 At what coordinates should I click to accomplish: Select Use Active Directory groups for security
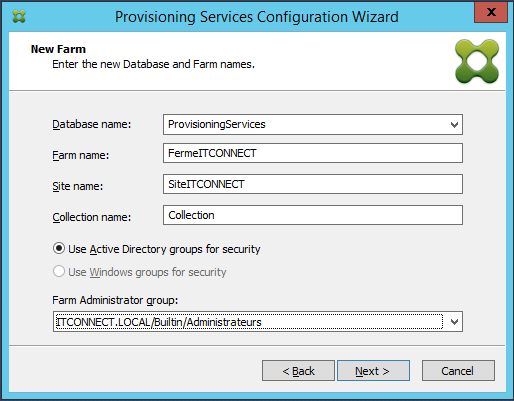coord(156,249)
